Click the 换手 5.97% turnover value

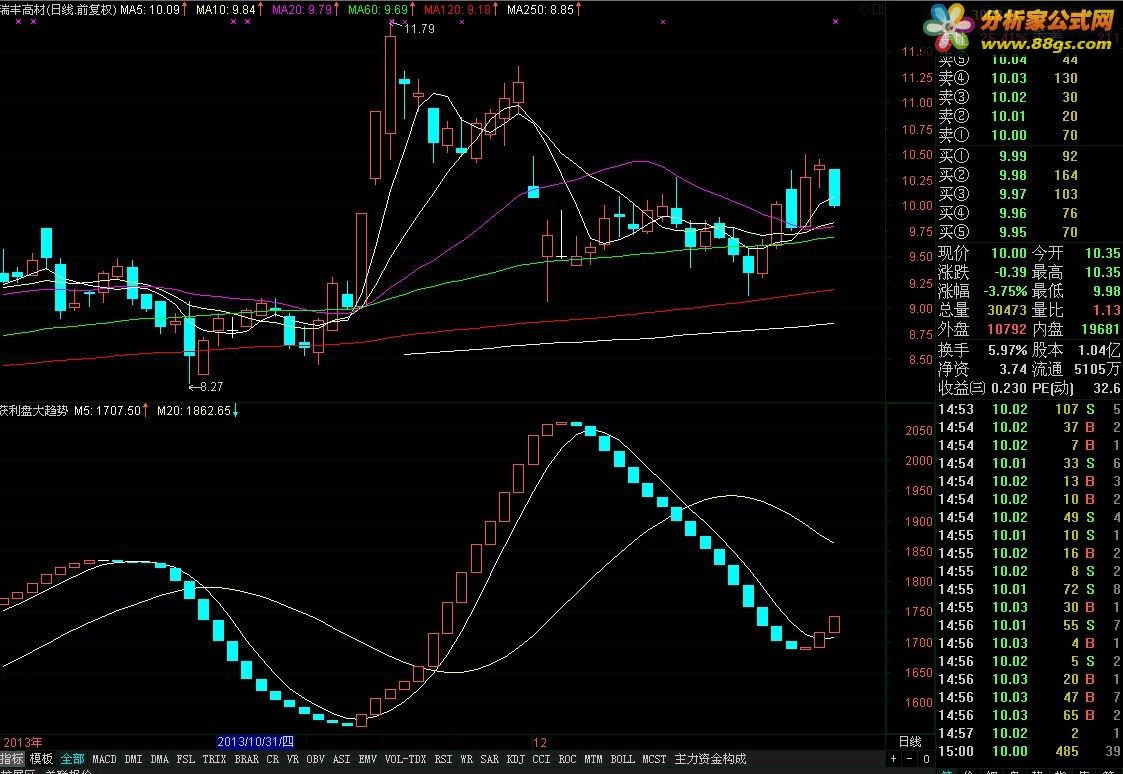[x=1008, y=350]
